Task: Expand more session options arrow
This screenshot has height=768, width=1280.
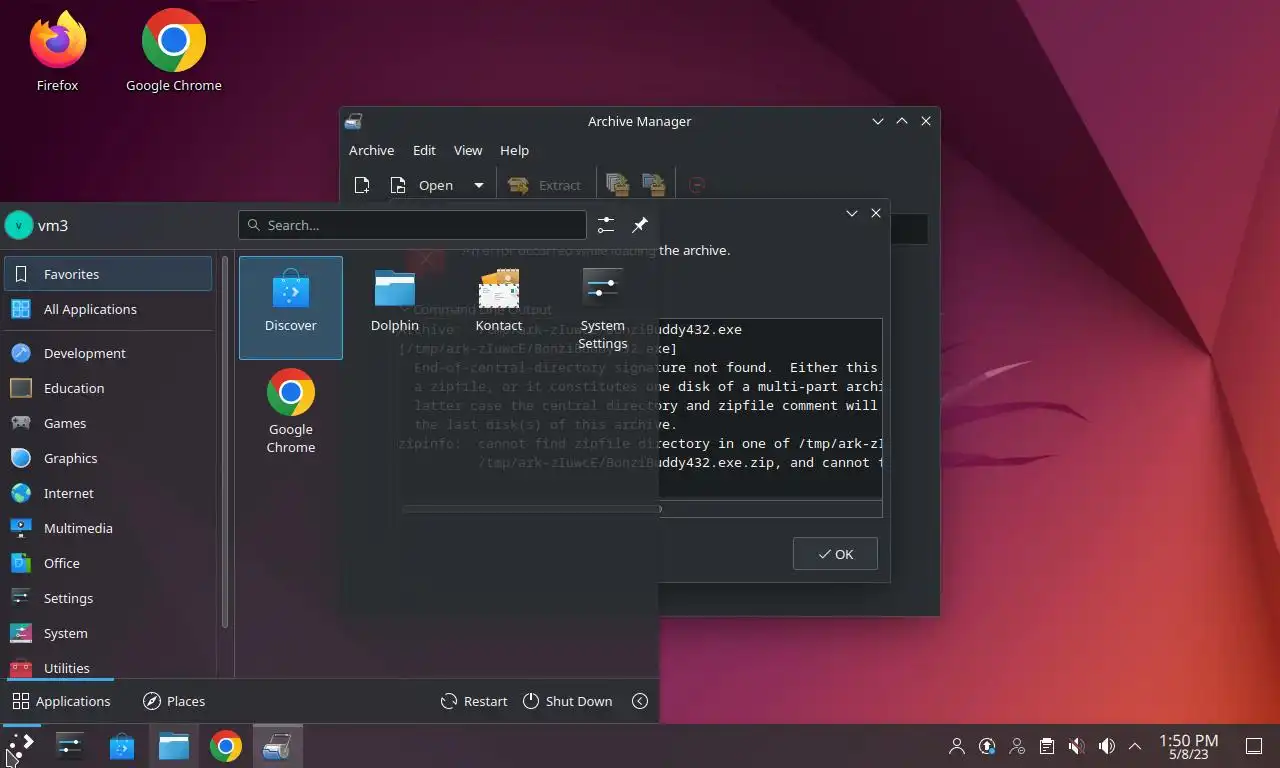Action: (x=640, y=701)
